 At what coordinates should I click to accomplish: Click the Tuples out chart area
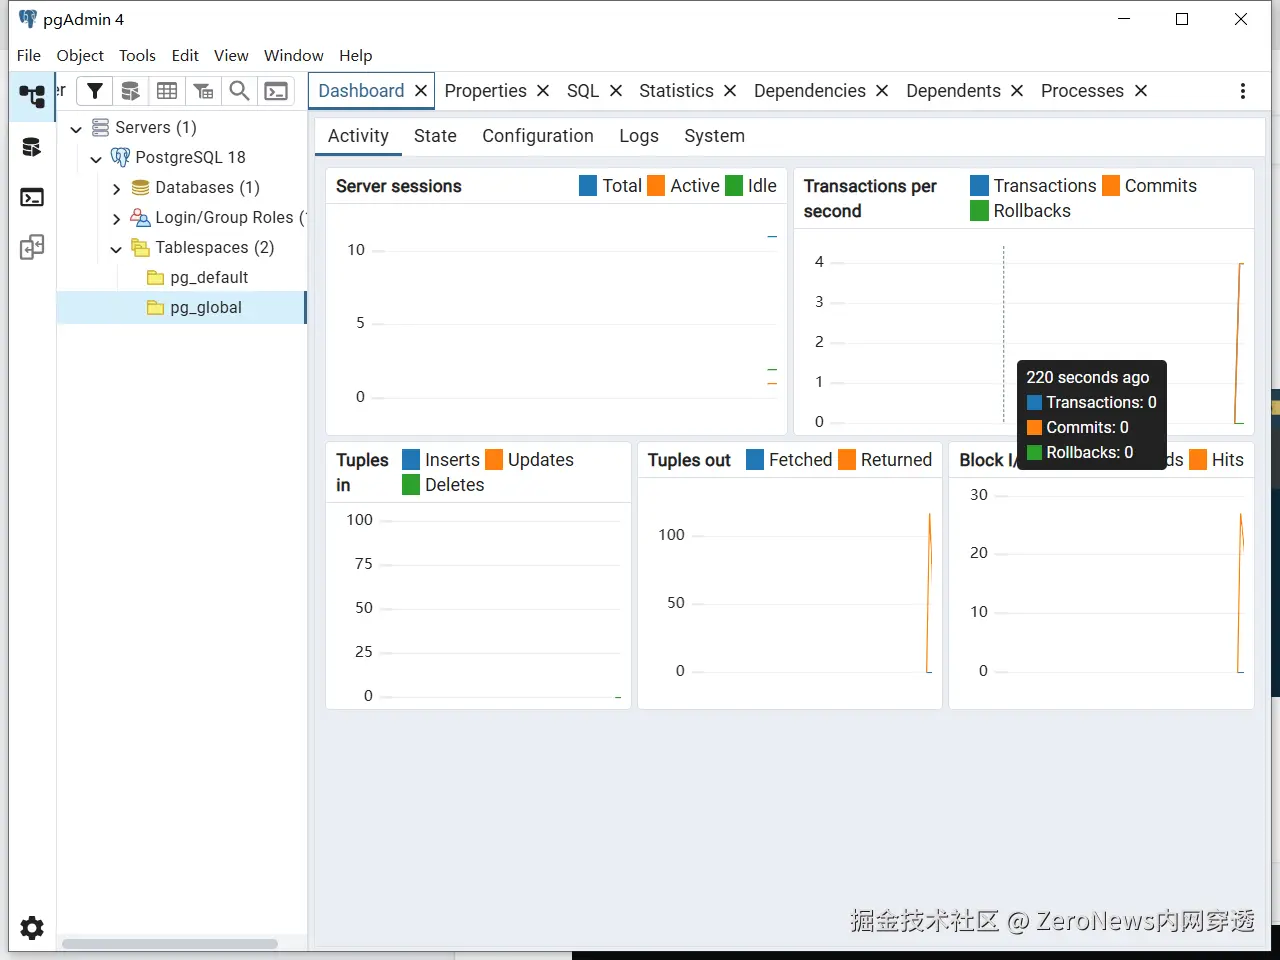(790, 593)
